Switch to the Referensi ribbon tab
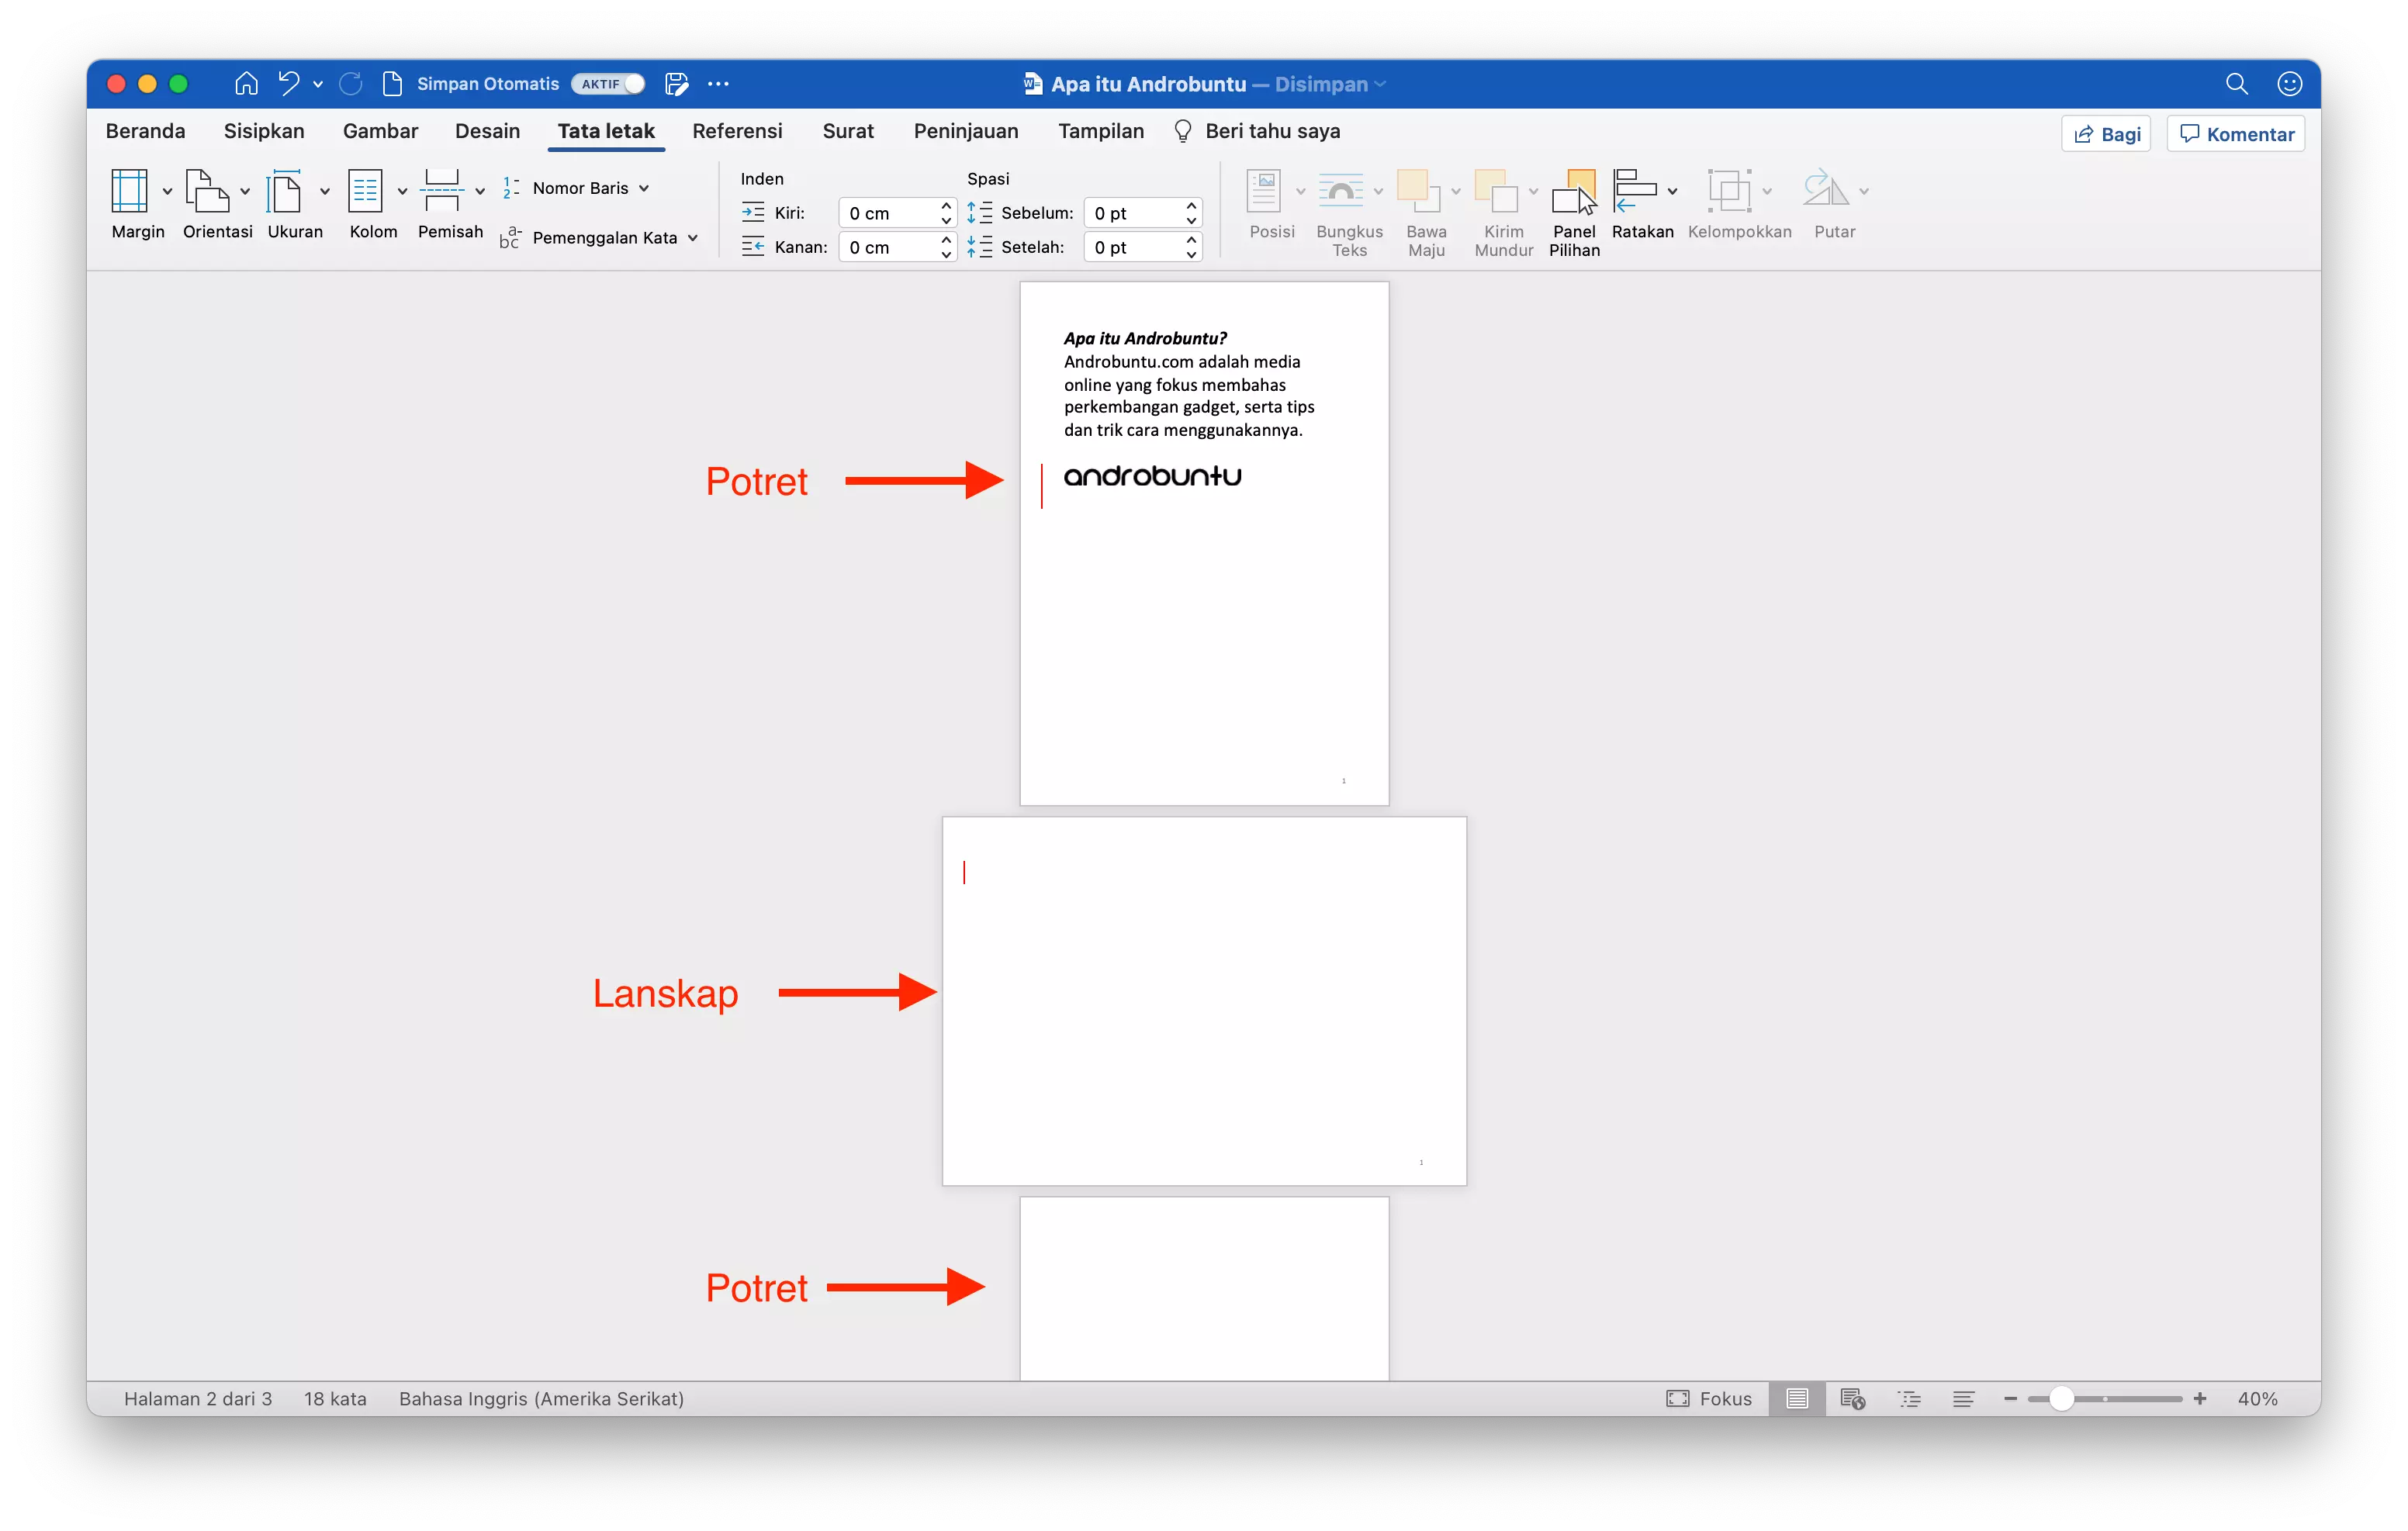Image resolution: width=2408 pixels, height=1531 pixels. pyautogui.click(x=737, y=131)
